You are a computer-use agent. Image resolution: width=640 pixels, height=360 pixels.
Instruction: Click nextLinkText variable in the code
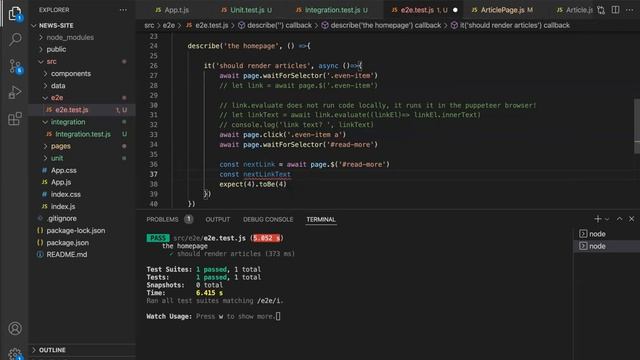pos(267,174)
